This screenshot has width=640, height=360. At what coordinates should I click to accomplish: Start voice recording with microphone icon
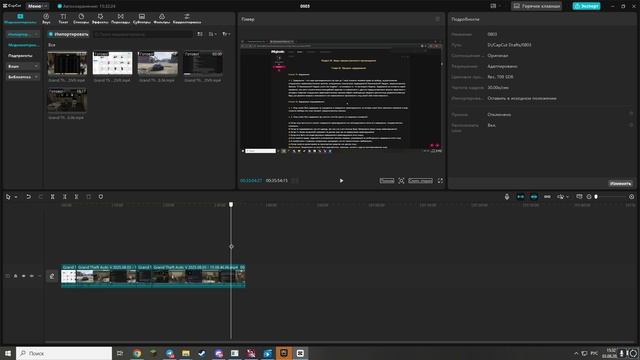(x=507, y=197)
